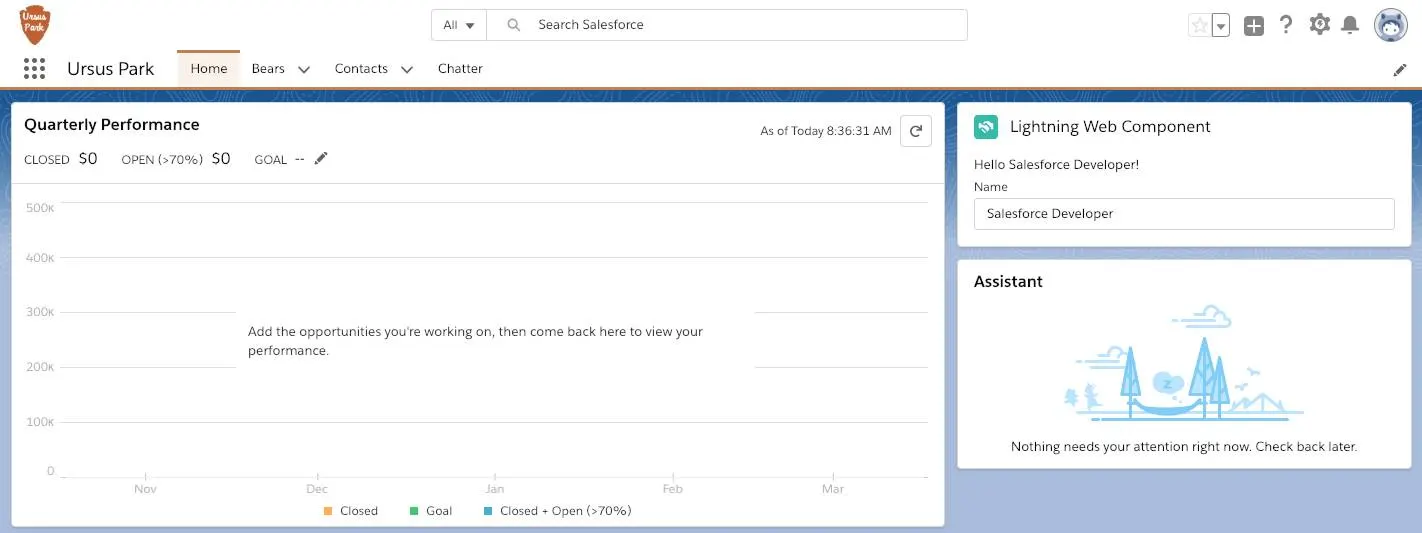Screen dimensions: 1422x533
Task: Open the Contacts tab
Action: (x=361, y=69)
